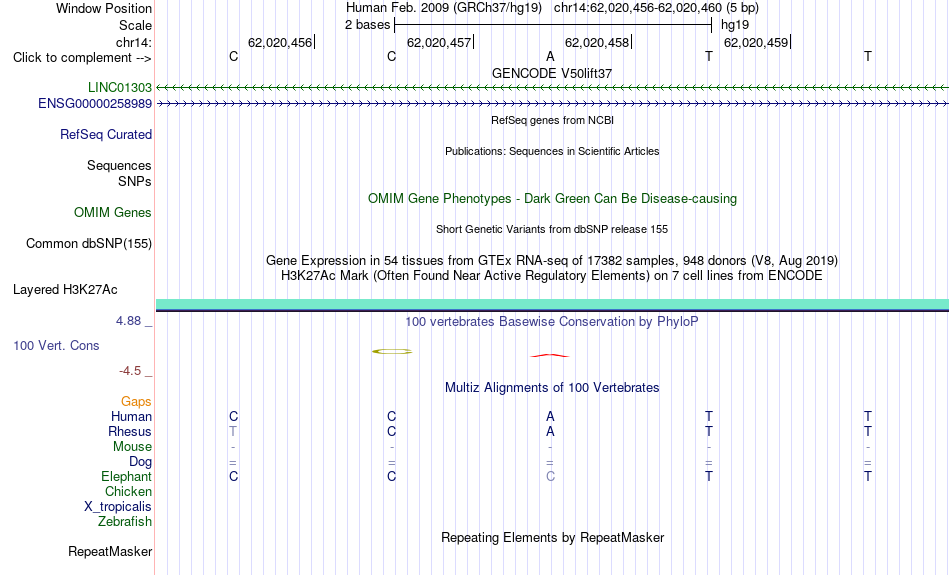This screenshot has width=950, height=575.
Task: Click the Mouse species label
Action: coord(132,447)
